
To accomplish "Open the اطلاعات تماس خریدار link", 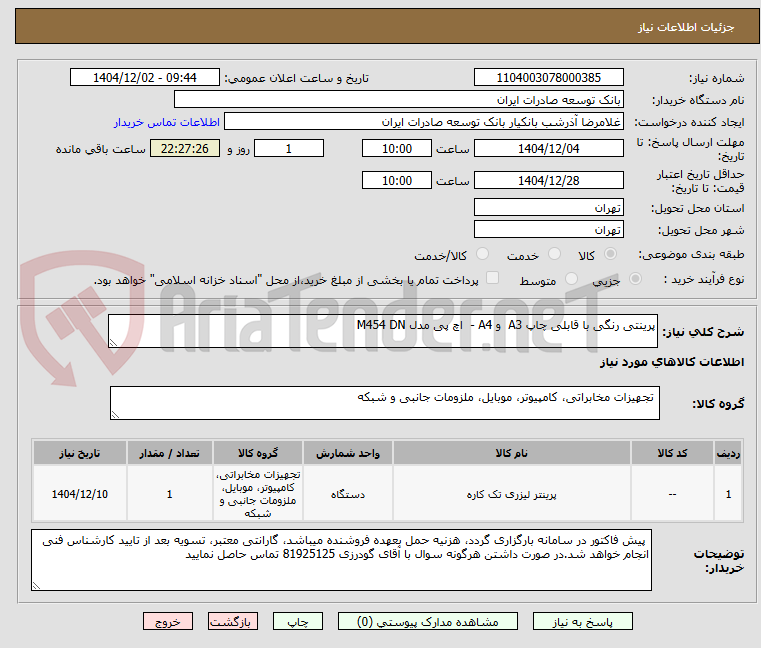I will [x=167, y=122].
